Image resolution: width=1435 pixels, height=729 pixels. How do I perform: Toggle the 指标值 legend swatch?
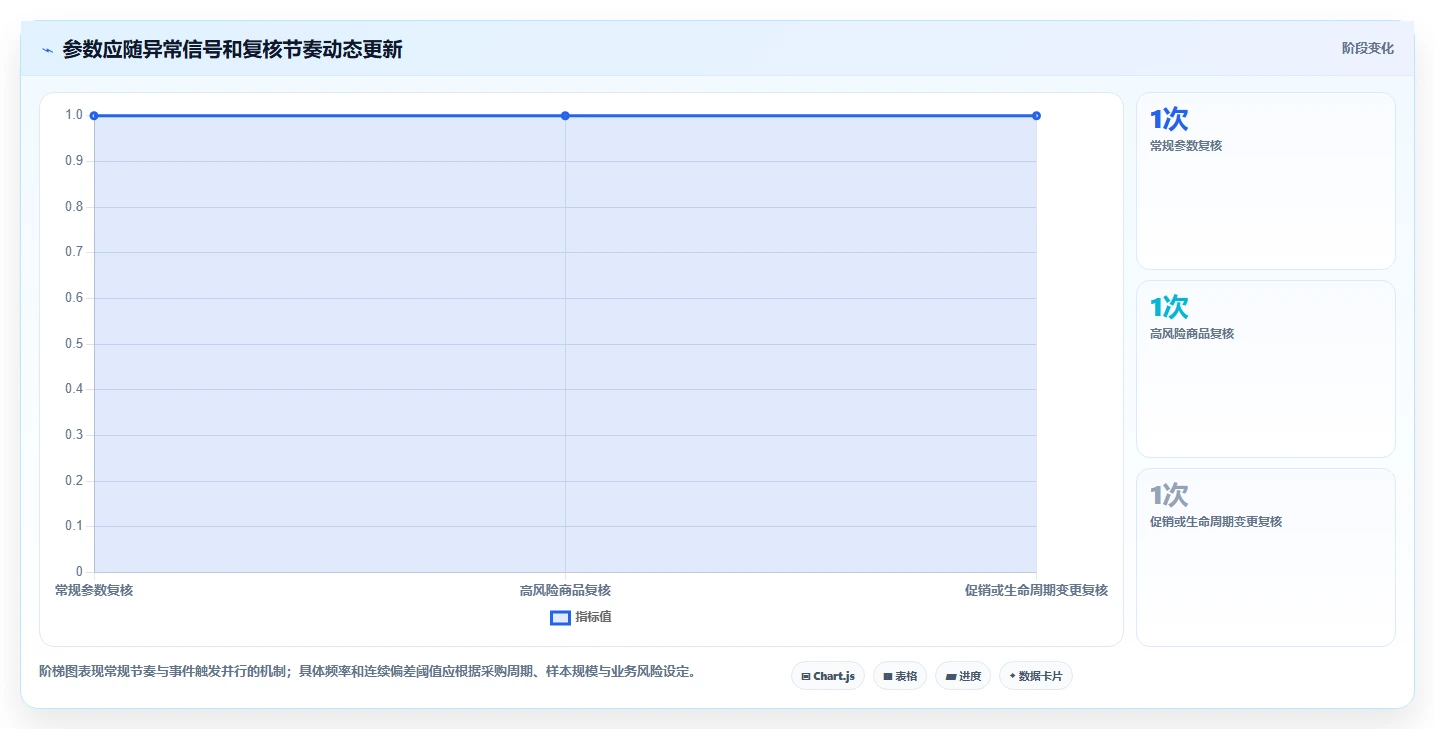pos(560,617)
